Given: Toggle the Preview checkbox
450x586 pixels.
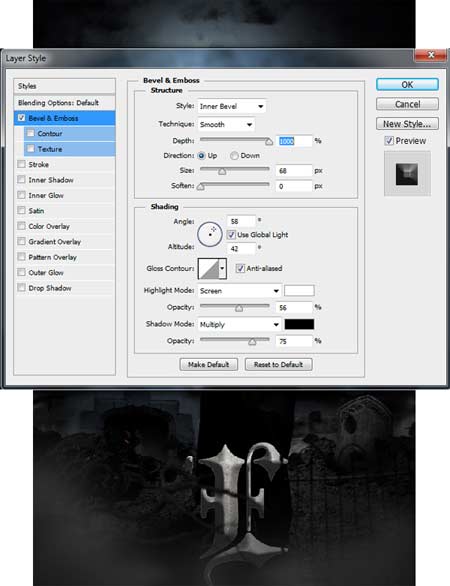Looking at the screenshot, I should coord(389,141).
